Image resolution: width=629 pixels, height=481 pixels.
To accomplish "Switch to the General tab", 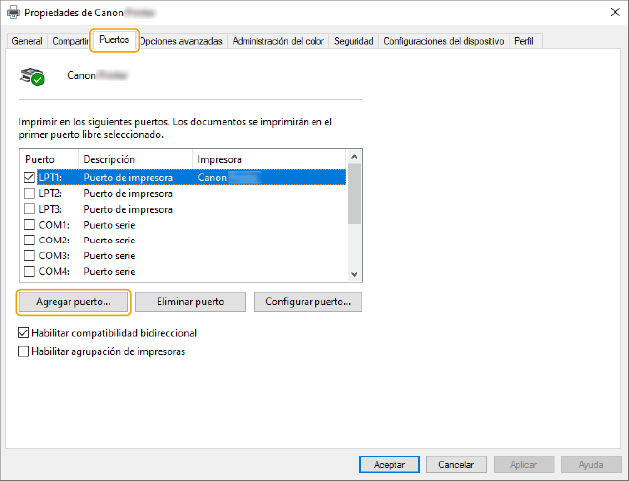I will click(27, 41).
